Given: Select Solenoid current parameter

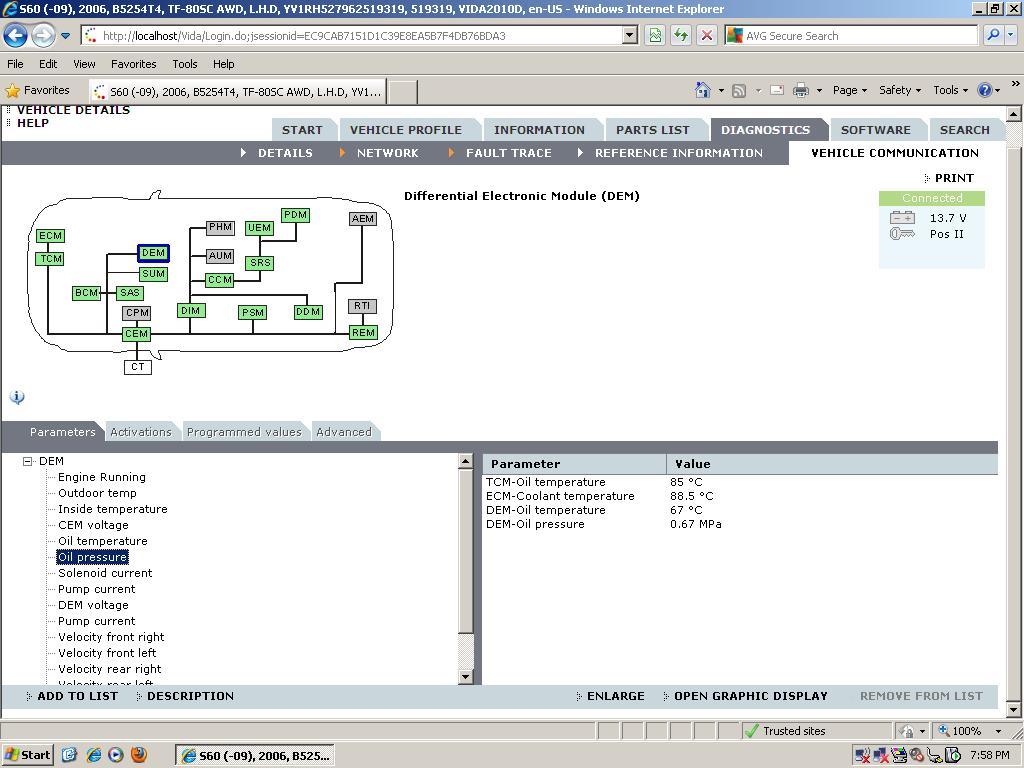Looking at the screenshot, I should (x=105, y=573).
